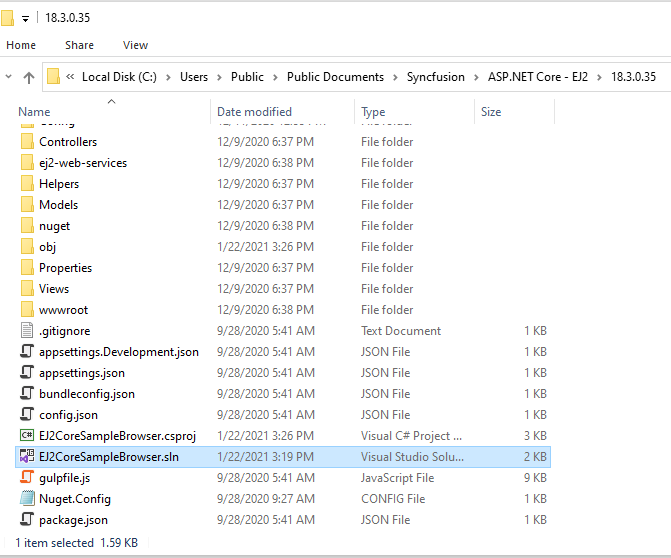The image size is (671, 558).
Task: Go to Syncfusion in the address path
Action: 435,77
